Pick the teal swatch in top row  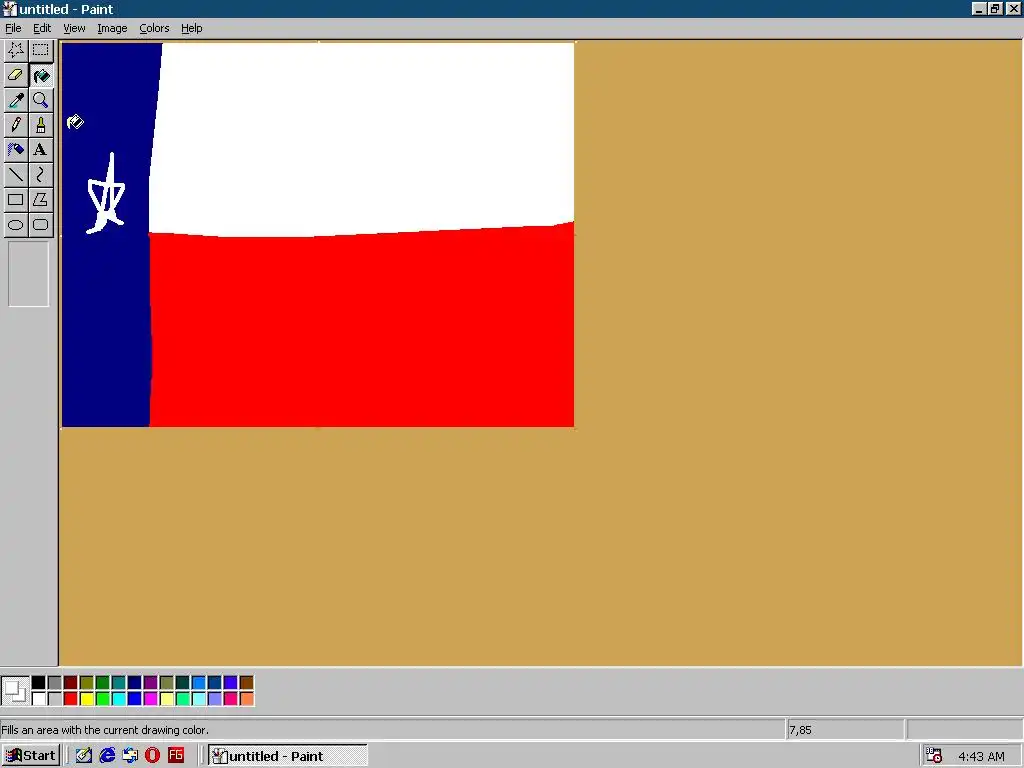[x=118, y=682]
